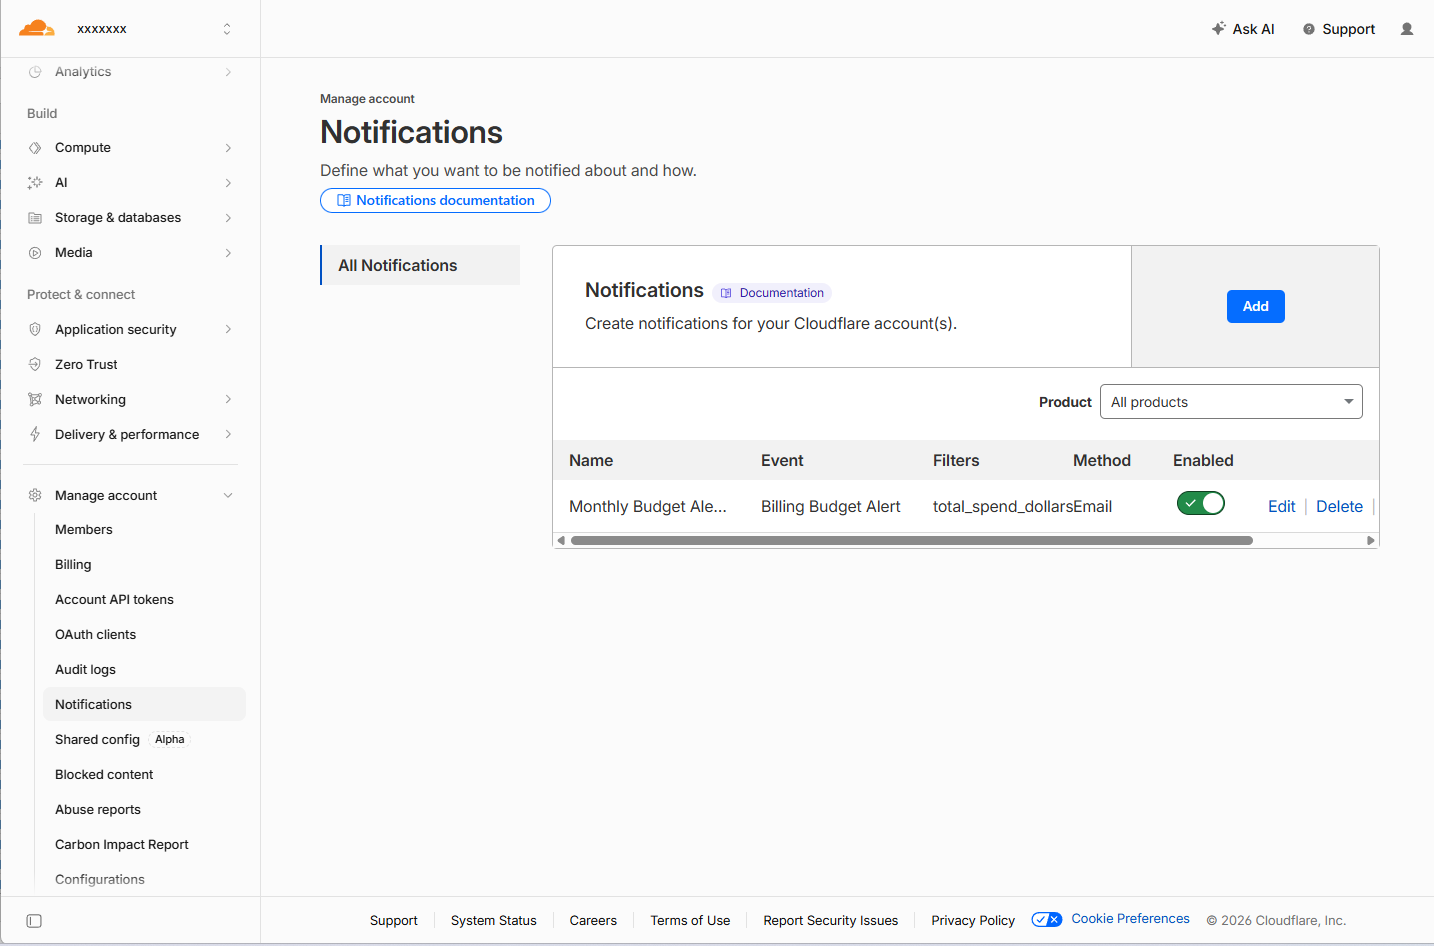This screenshot has width=1434, height=946.
Task: Expand the Analytics section
Action: tap(228, 72)
